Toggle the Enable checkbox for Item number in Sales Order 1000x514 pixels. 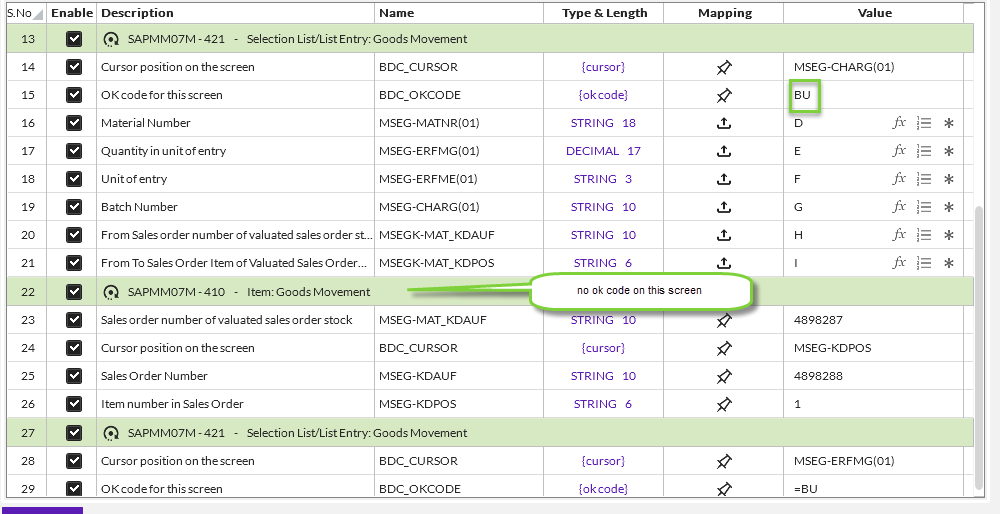click(74, 404)
